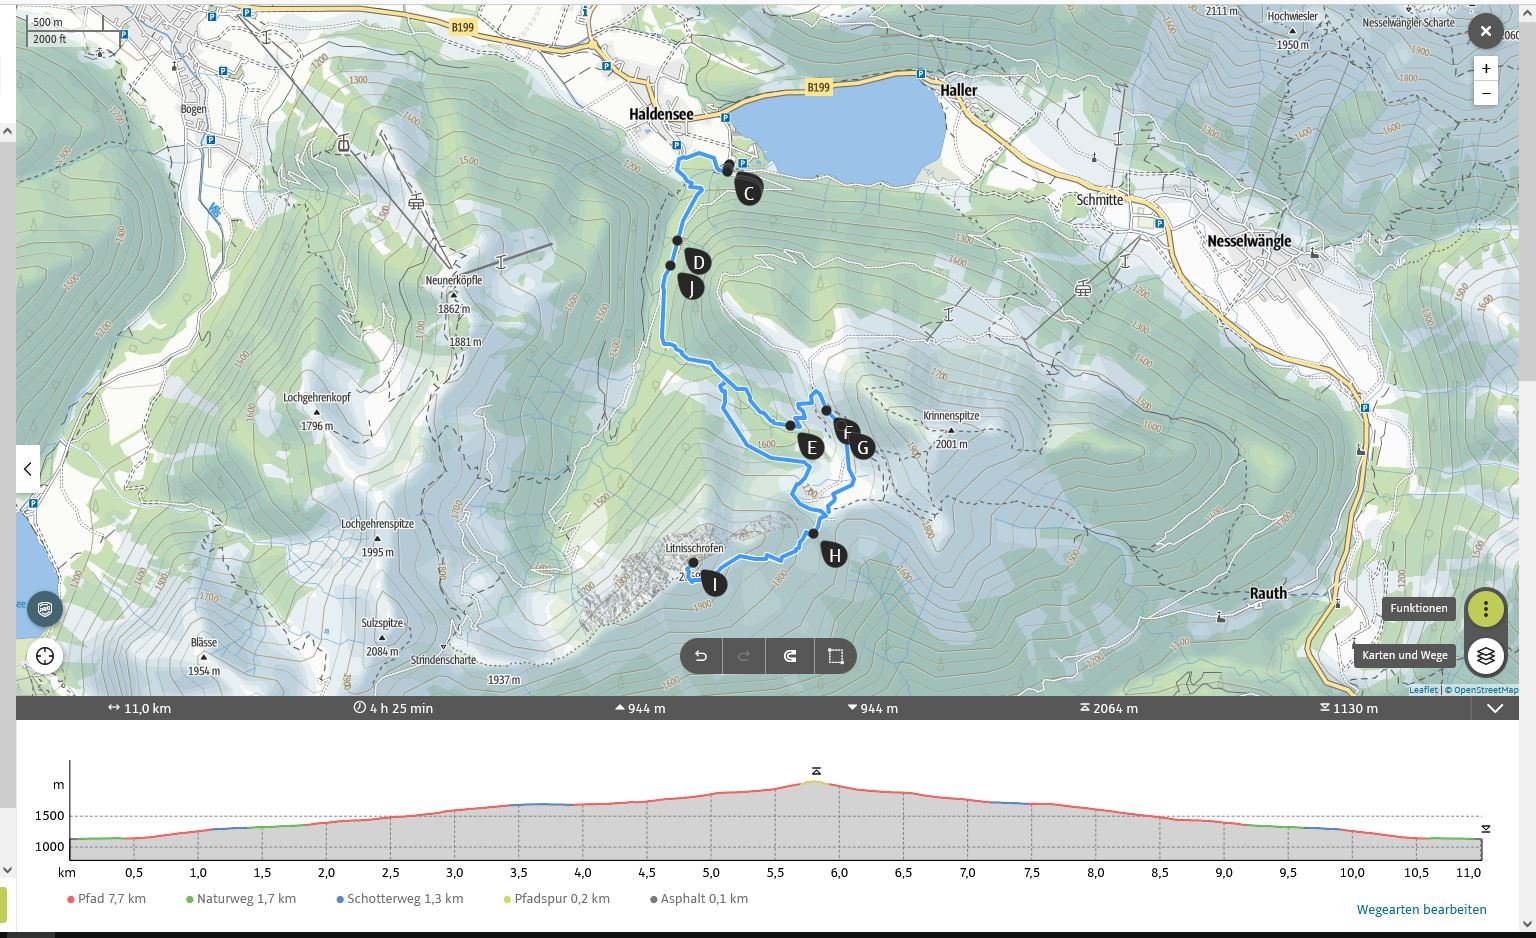
Task: Undo the last route edit
Action: (x=701, y=656)
